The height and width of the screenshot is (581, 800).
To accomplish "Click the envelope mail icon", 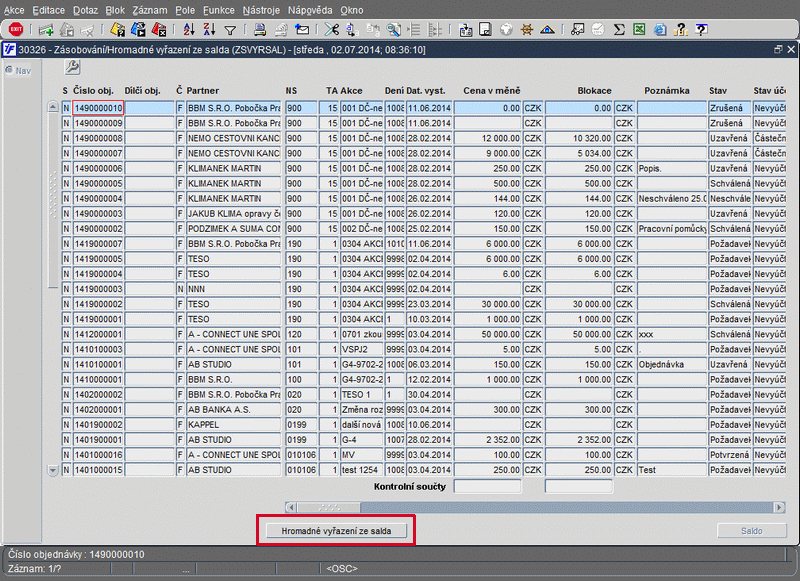I will tap(302, 30).
